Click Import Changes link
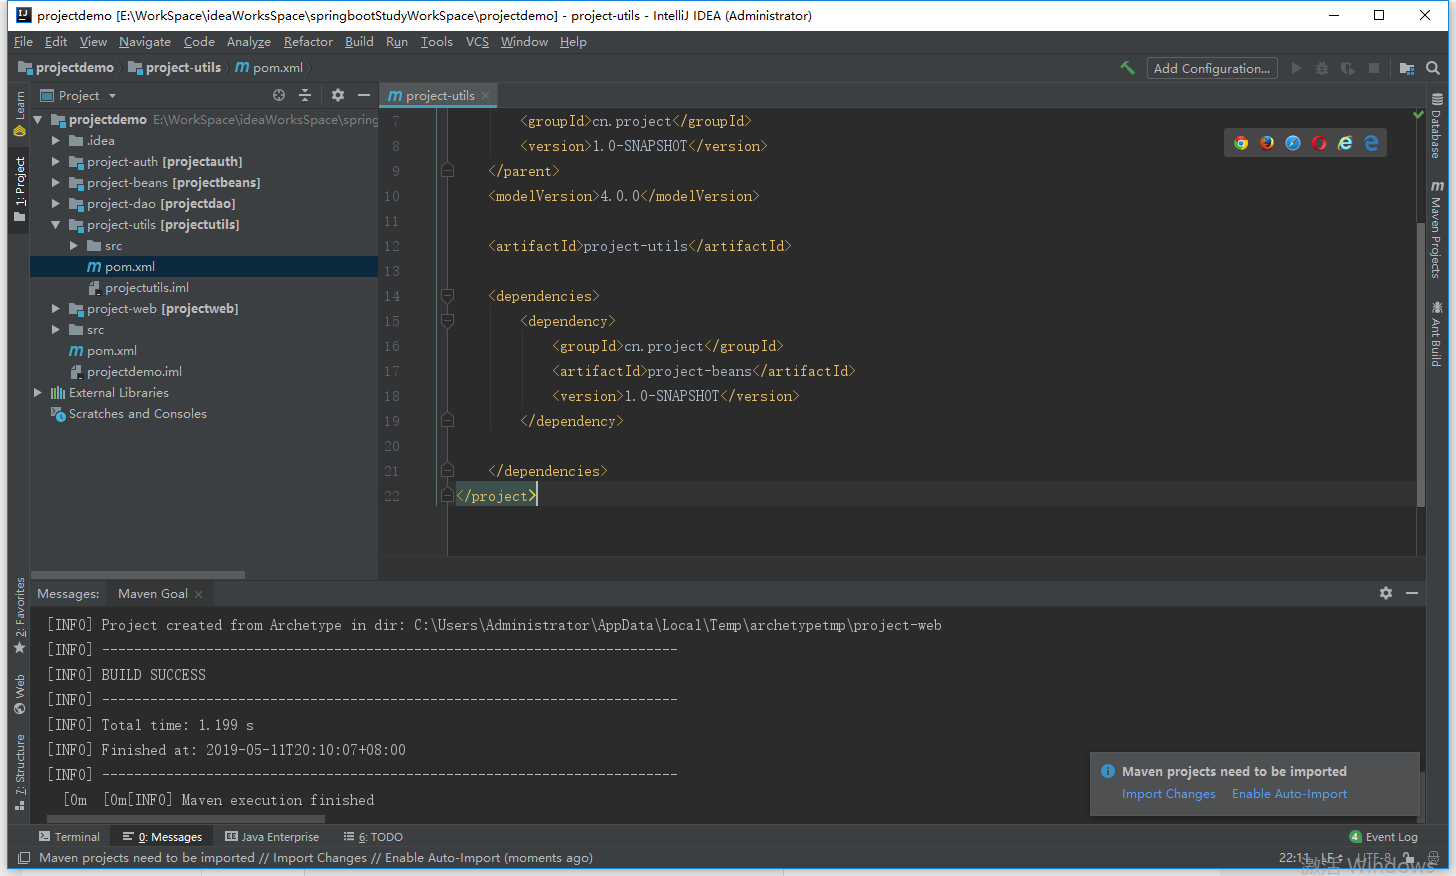 pyautogui.click(x=1168, y=794)
